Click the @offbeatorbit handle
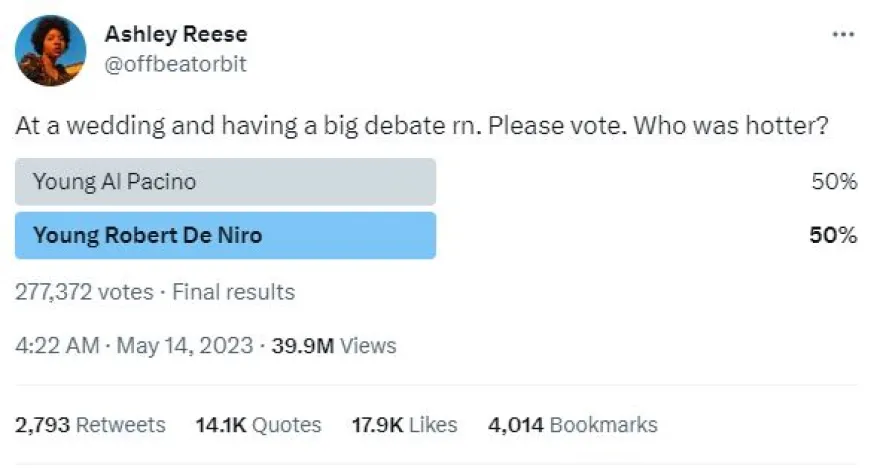The width and height of the screenshot is (880, 468). click(175, 64)
